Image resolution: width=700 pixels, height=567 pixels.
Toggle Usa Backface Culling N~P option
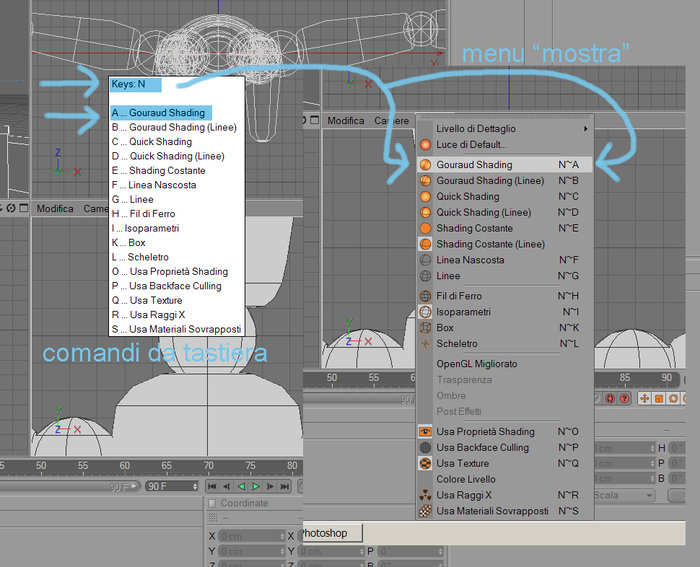[505, 447]
